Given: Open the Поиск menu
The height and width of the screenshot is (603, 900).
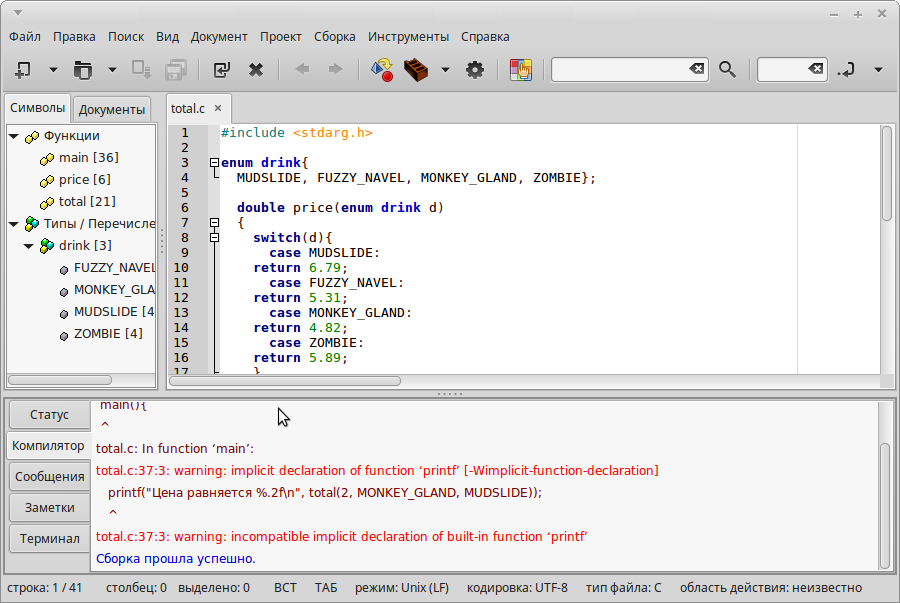Looking at the screenshot, I should 126,37.
